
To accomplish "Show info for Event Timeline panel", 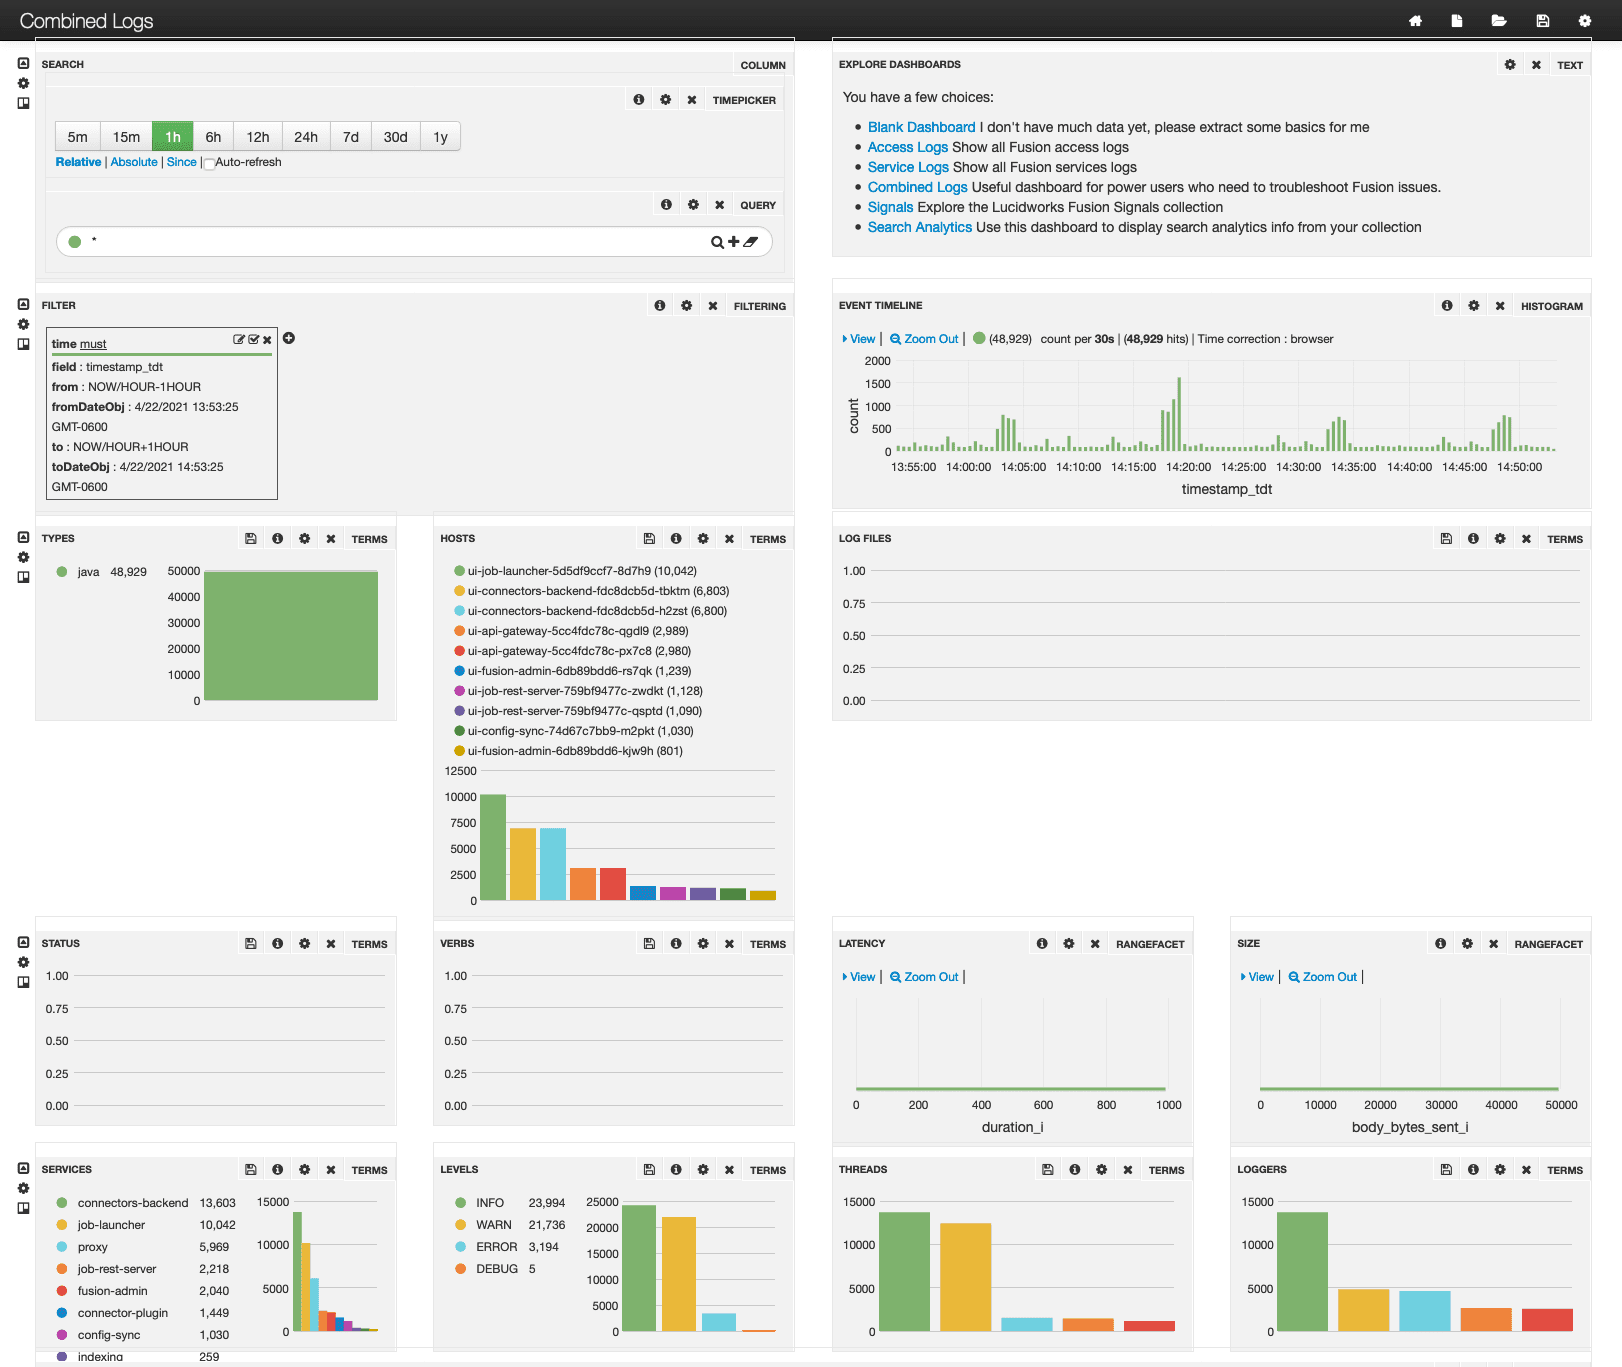I will 1447,306.
